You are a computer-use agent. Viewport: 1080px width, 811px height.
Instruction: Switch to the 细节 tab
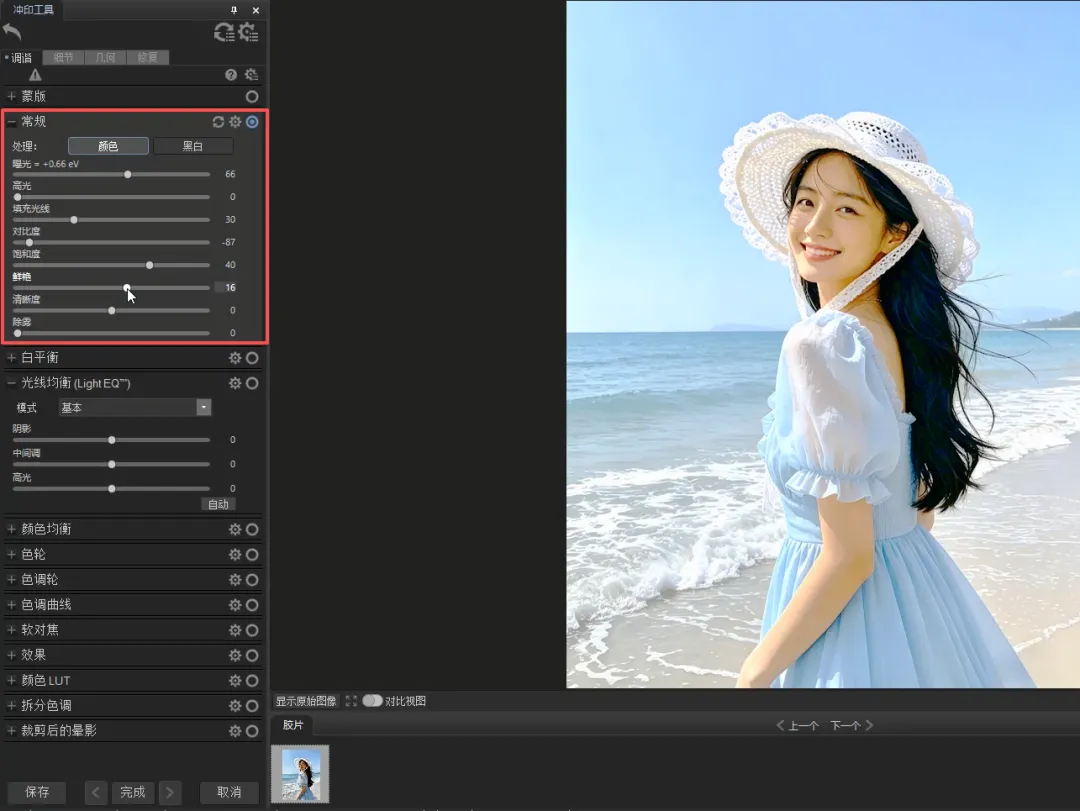[63, 58]
